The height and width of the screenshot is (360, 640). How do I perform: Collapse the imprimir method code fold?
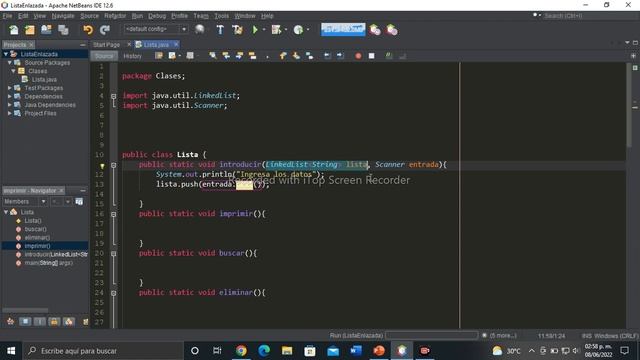tap(113, 214)
